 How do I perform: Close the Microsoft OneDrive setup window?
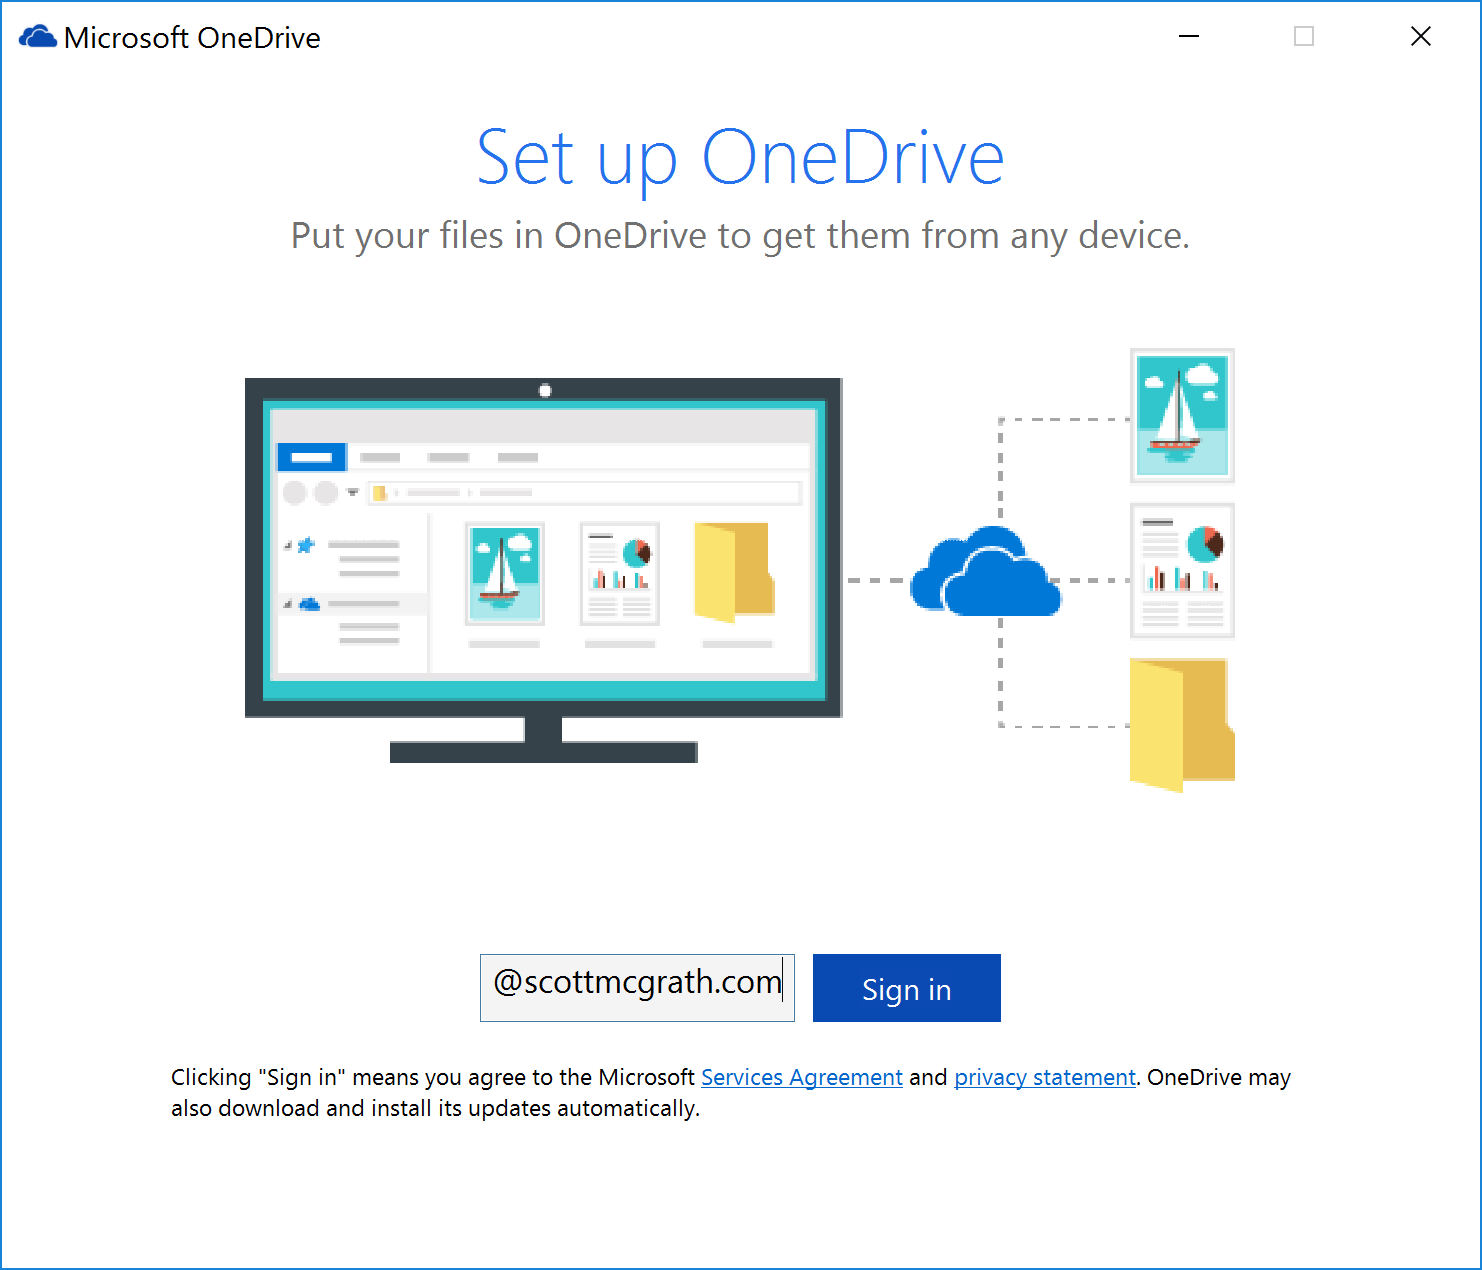tap(1420, 36)
